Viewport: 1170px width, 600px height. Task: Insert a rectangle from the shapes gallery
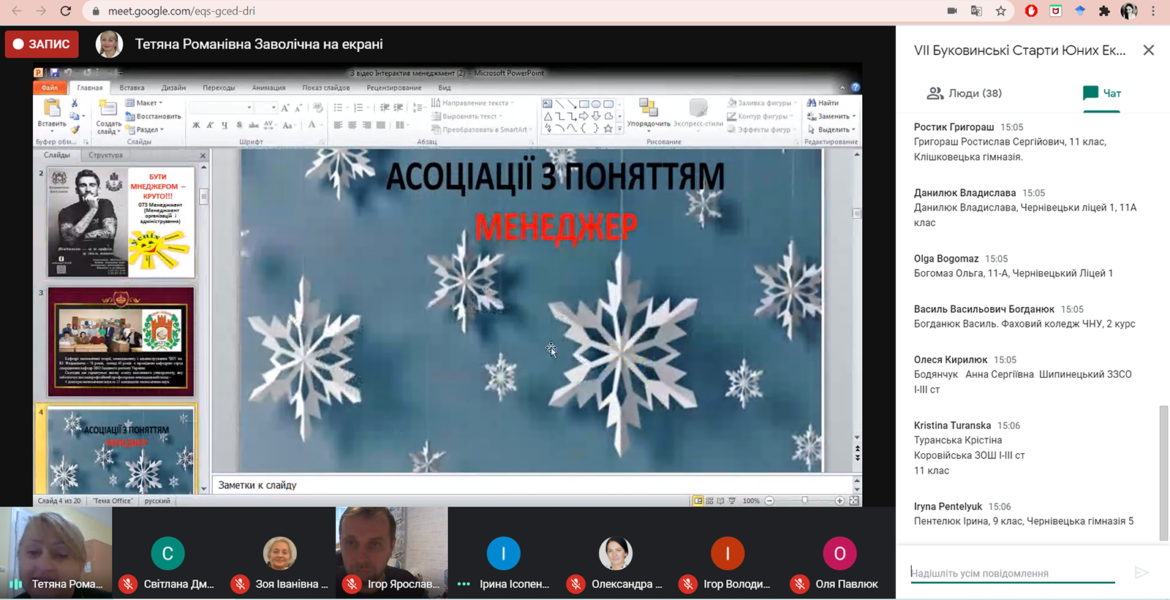tap(584, 104)
